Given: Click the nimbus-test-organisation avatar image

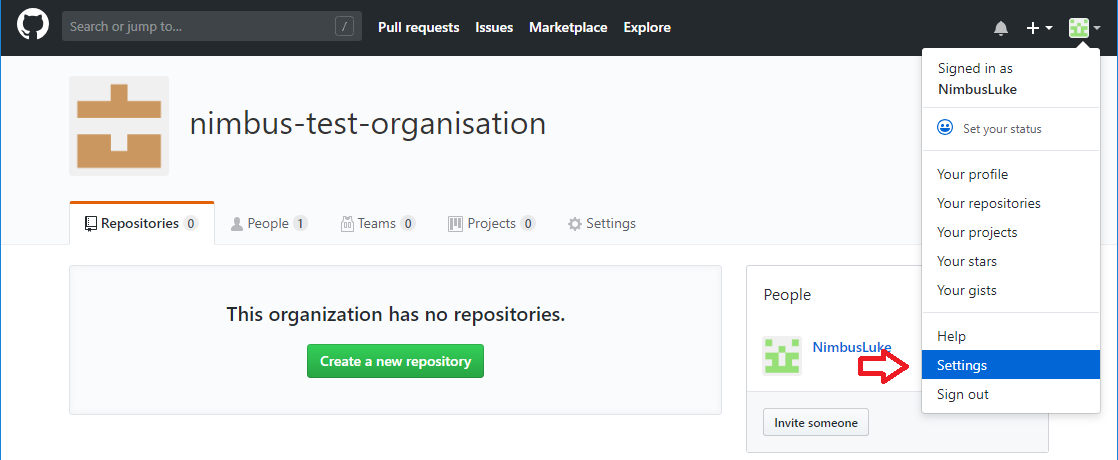Looking at the screenshot, I should (119, 126).
